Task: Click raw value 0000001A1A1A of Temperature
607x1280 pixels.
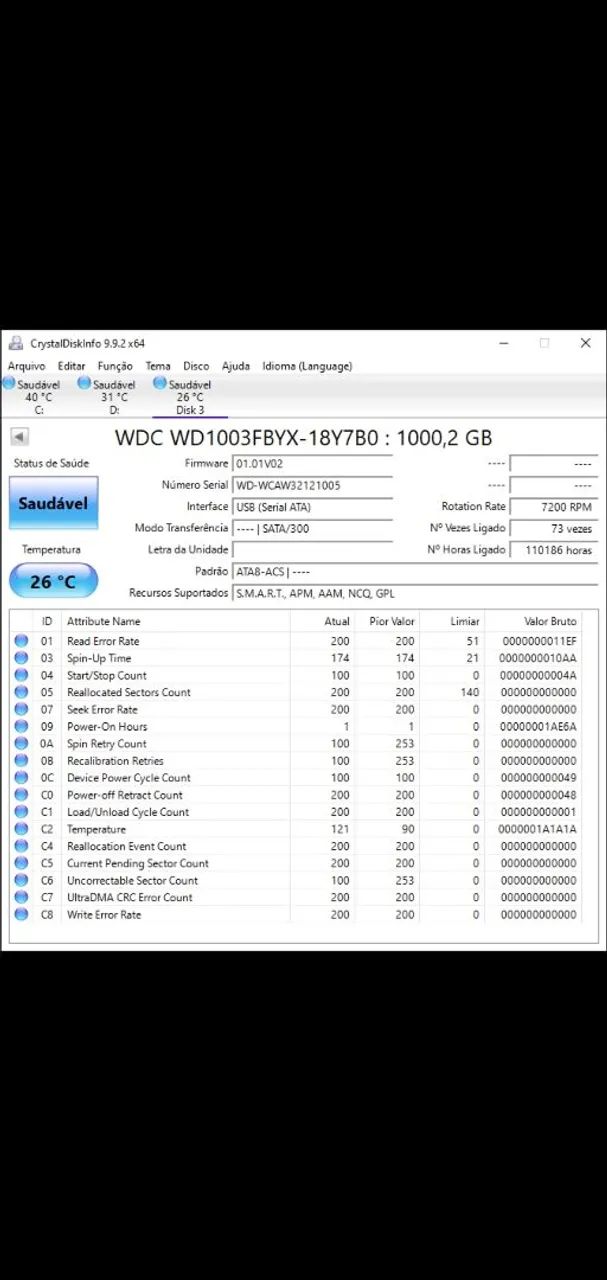Action: coord(538,829)
